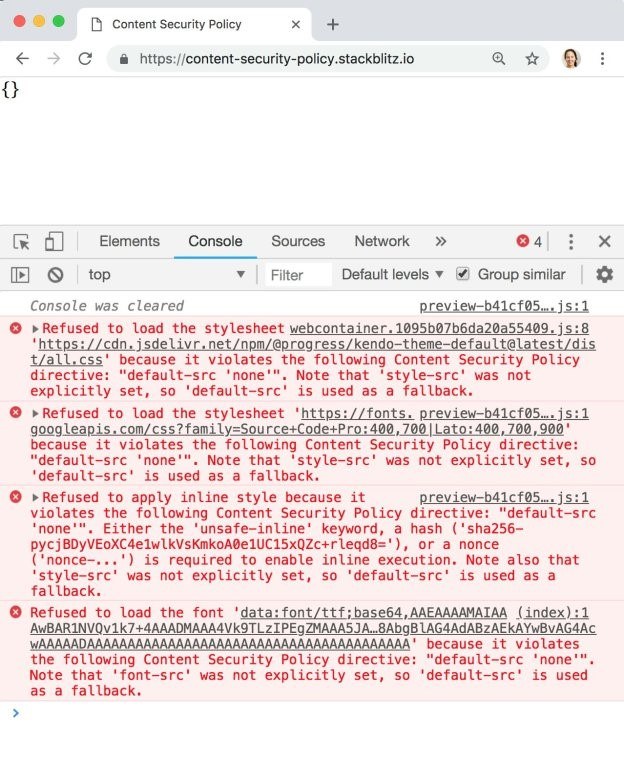Show the console sidebar

[20, 275]
